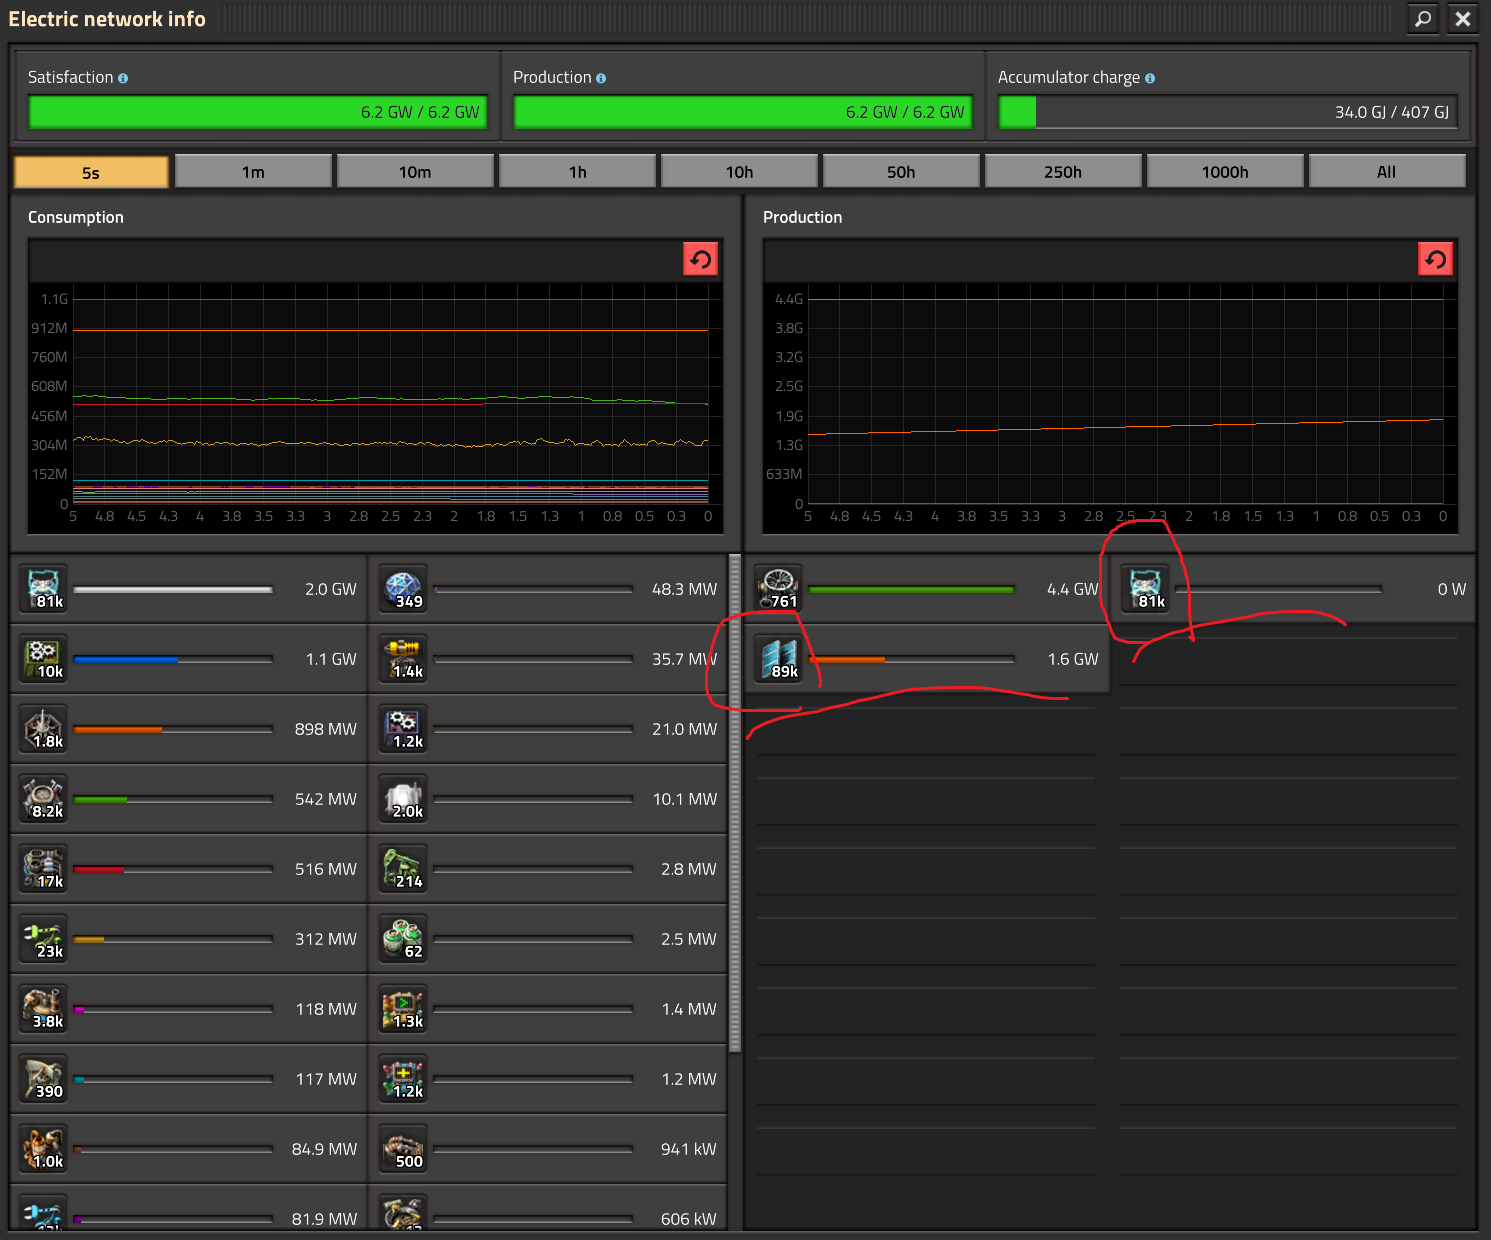The height and width of the screenshot is (1240, 1491).
Task: Click the 349 entity icon at 48.3 MW
Action: click(x=404, y=589)
